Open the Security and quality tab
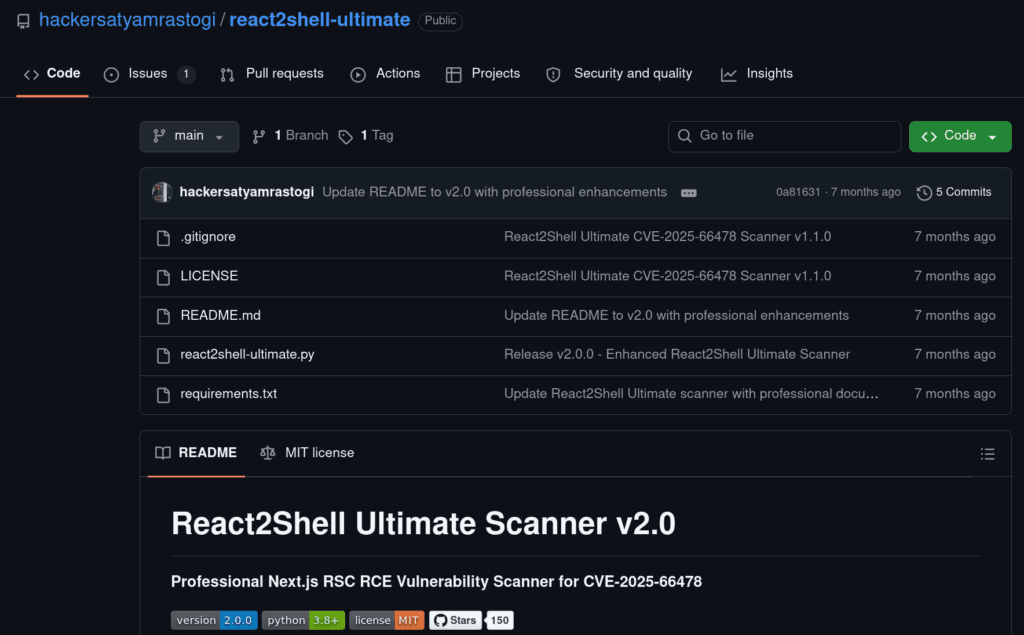The width and height of the screenshot is (1024, 635). pos(619,74)
